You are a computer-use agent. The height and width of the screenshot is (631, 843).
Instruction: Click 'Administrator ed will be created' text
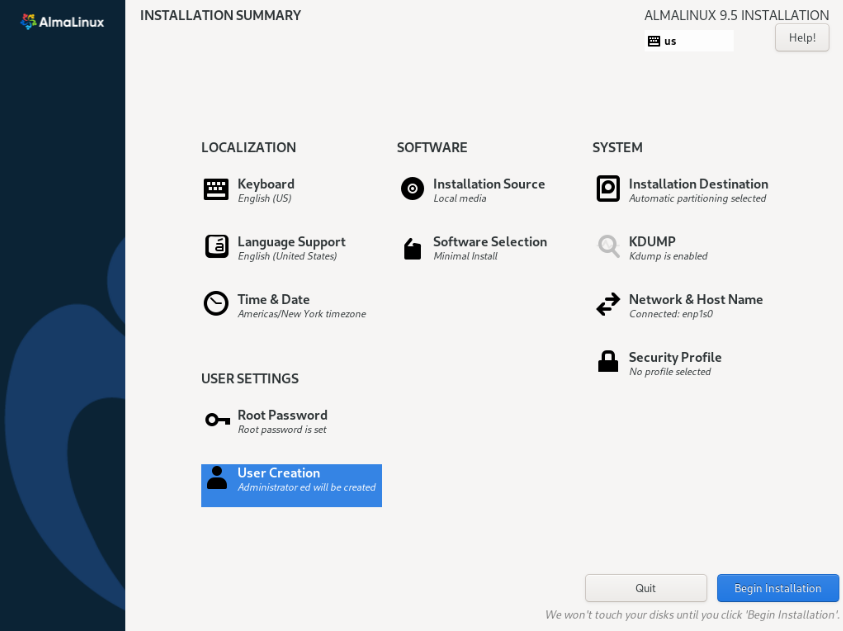click(x=306, y=487)
